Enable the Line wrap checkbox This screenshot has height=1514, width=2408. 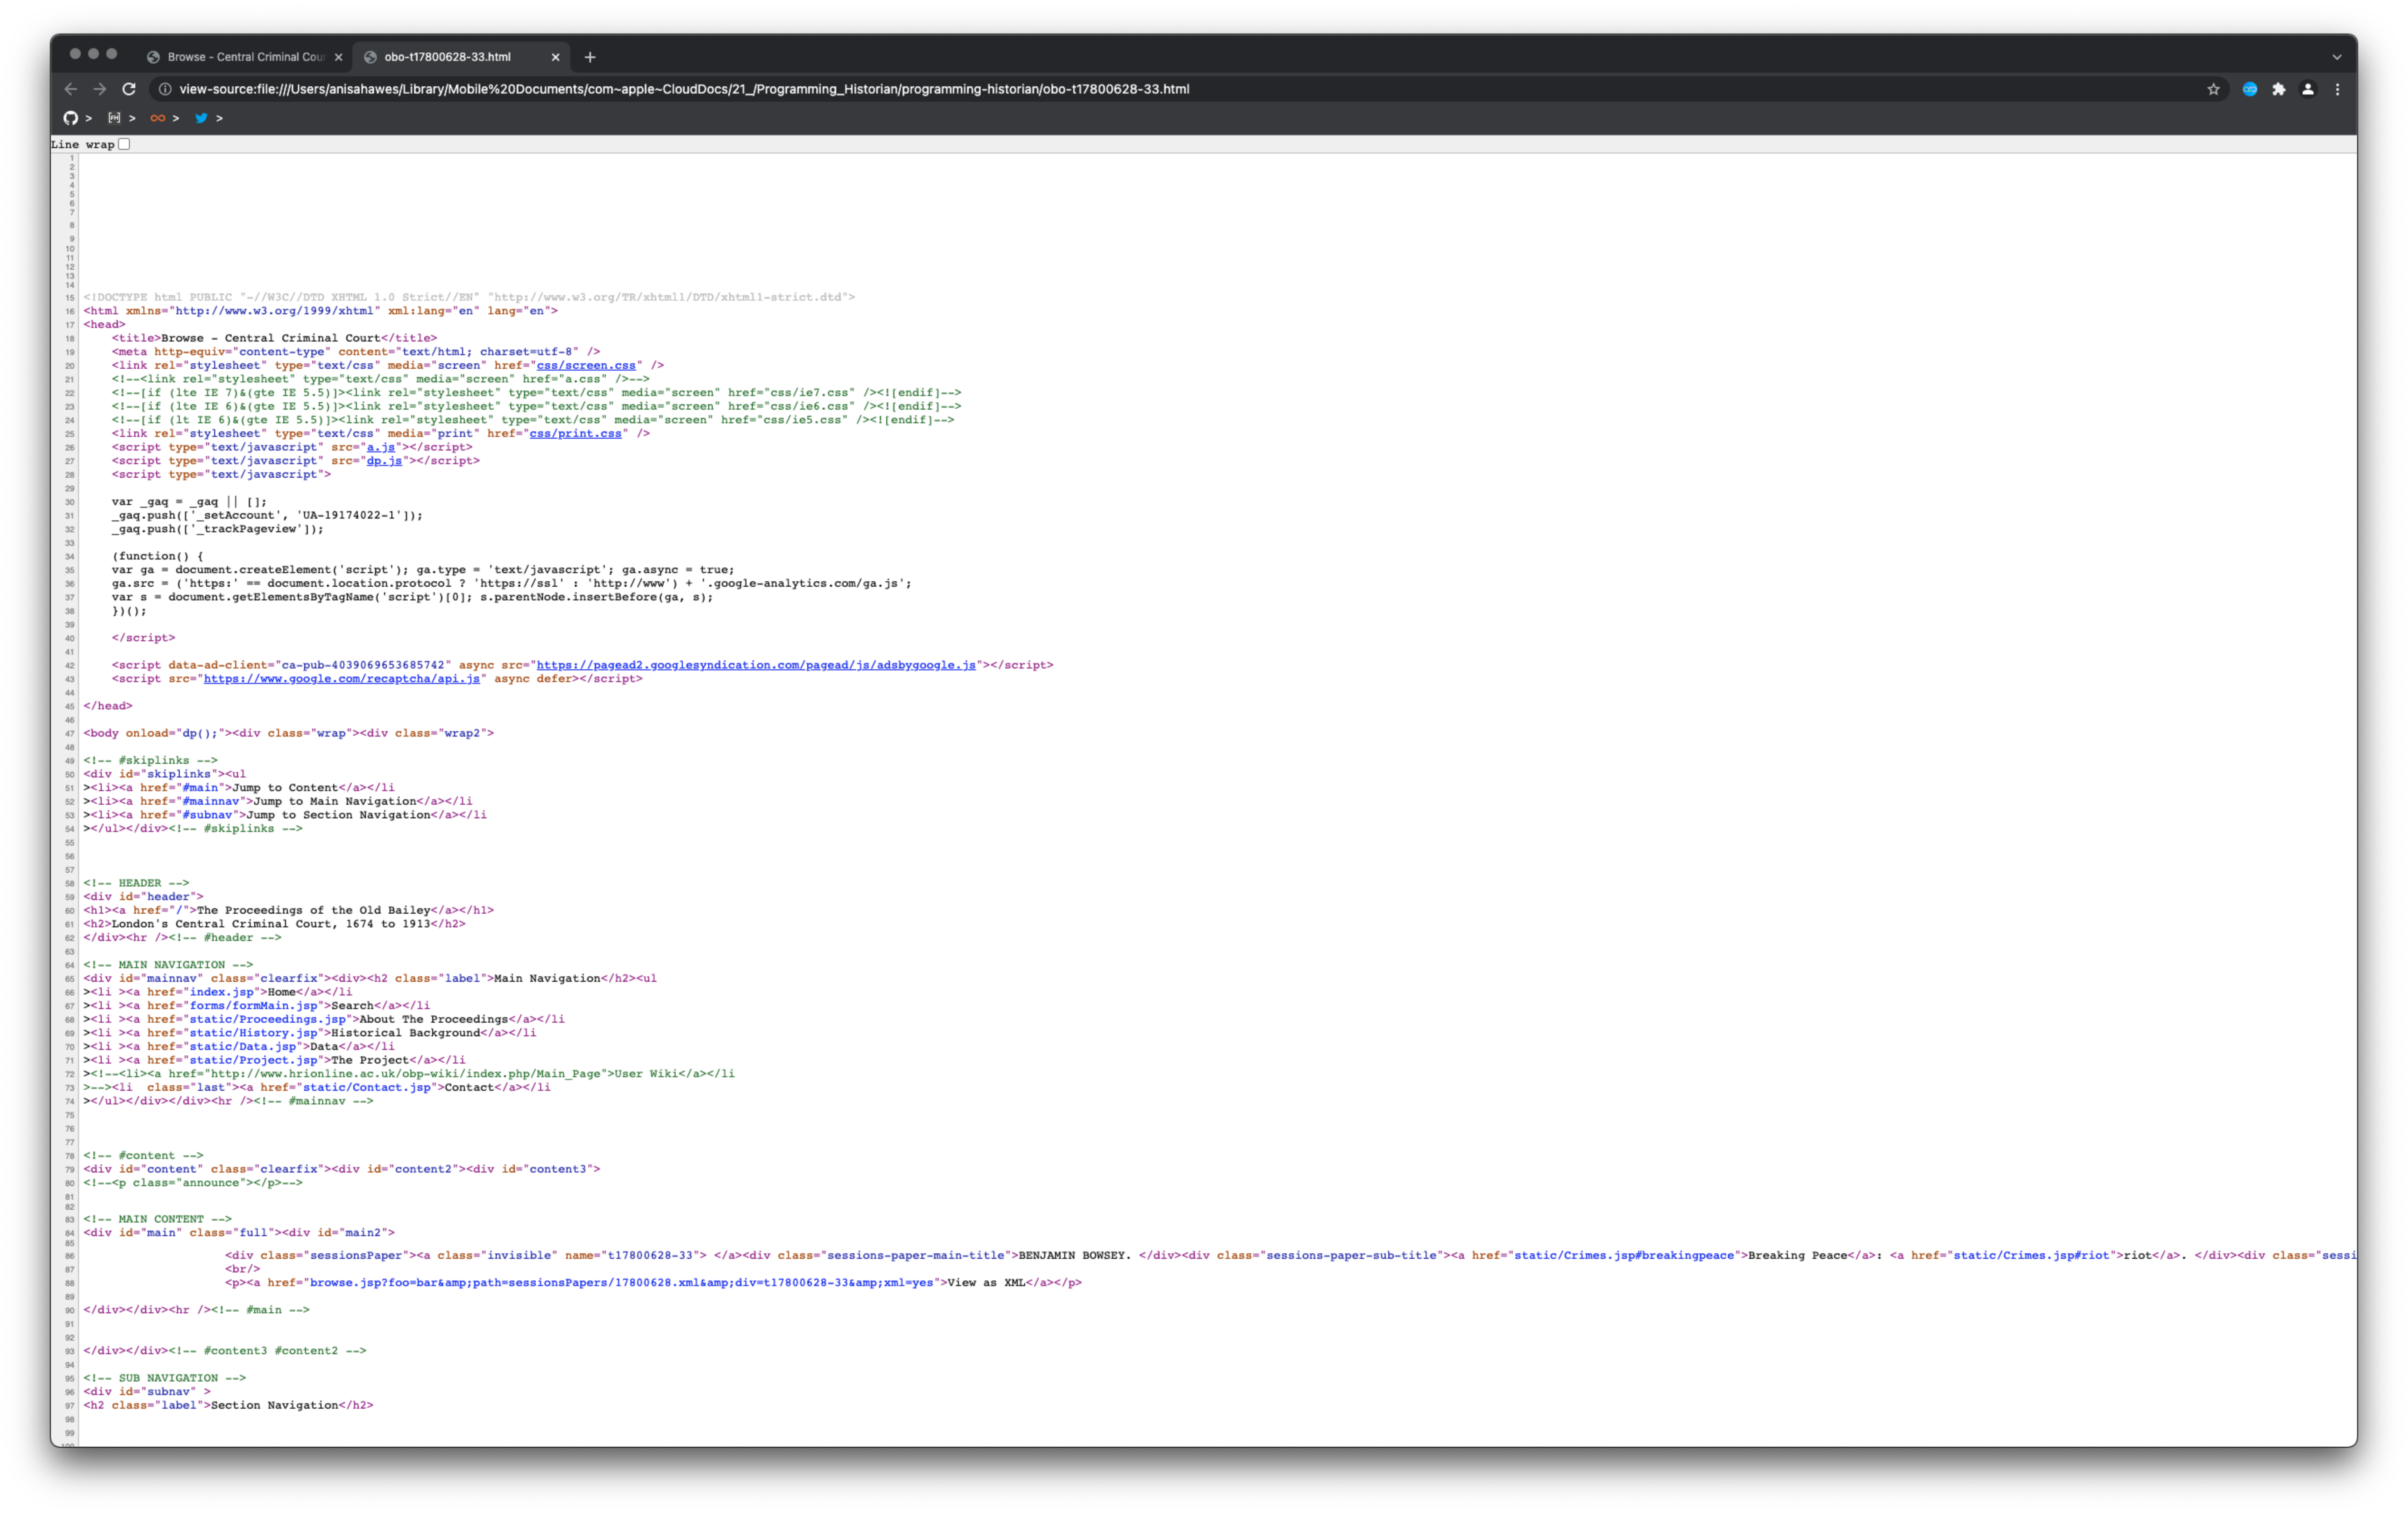[x=124, y=144]
